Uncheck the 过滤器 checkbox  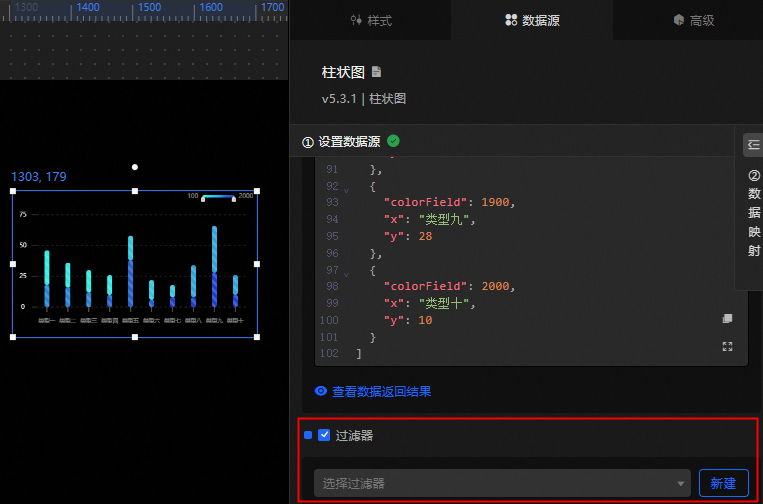tap(324, 435)
